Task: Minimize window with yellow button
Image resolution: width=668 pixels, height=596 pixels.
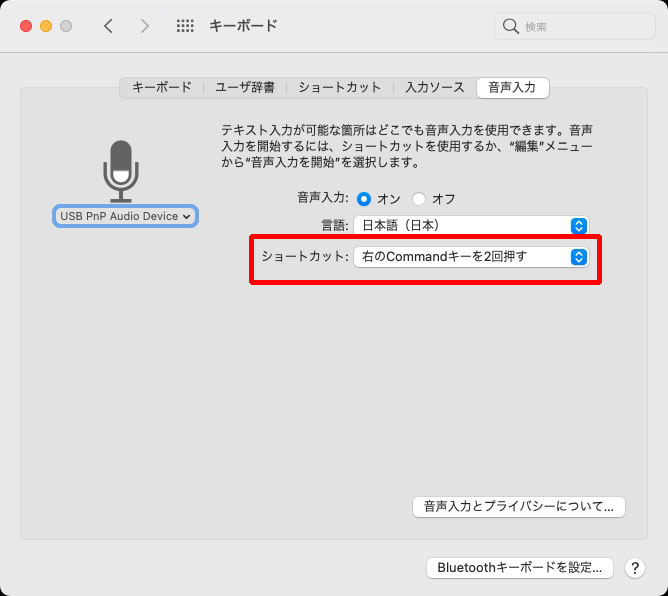Action: (46, 26)
